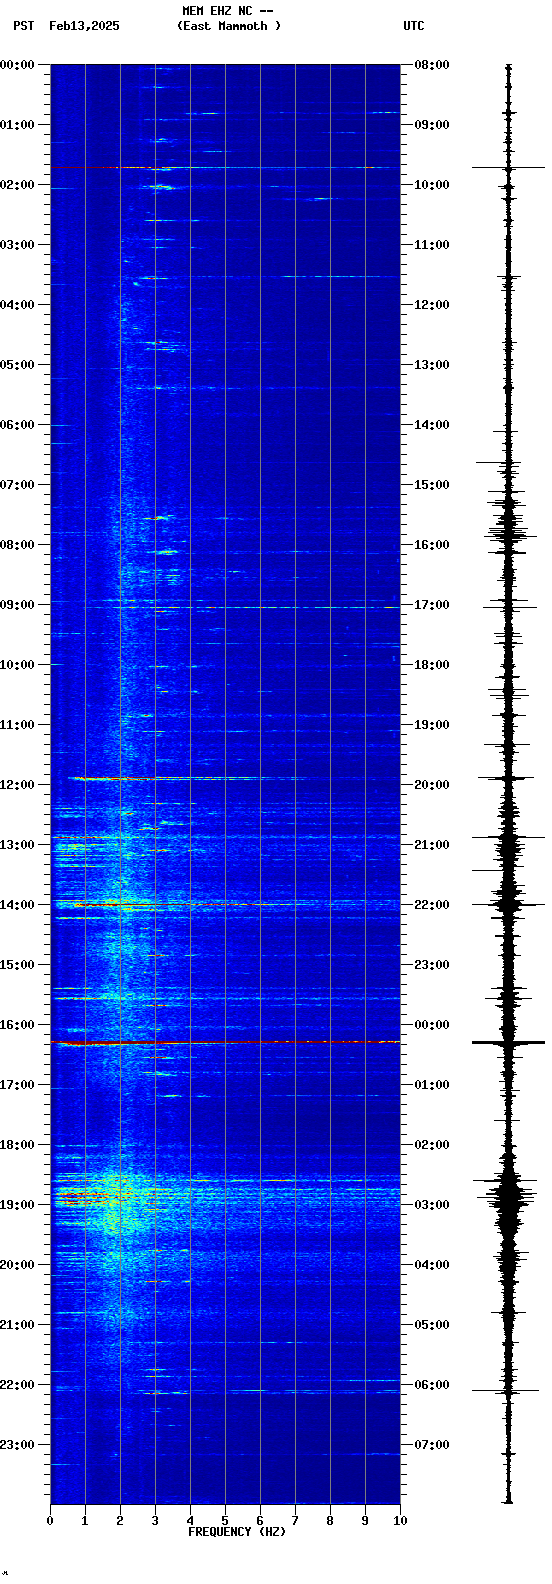Click the PST 18:00 time label
The image size is (552, 1584).
17,1145
